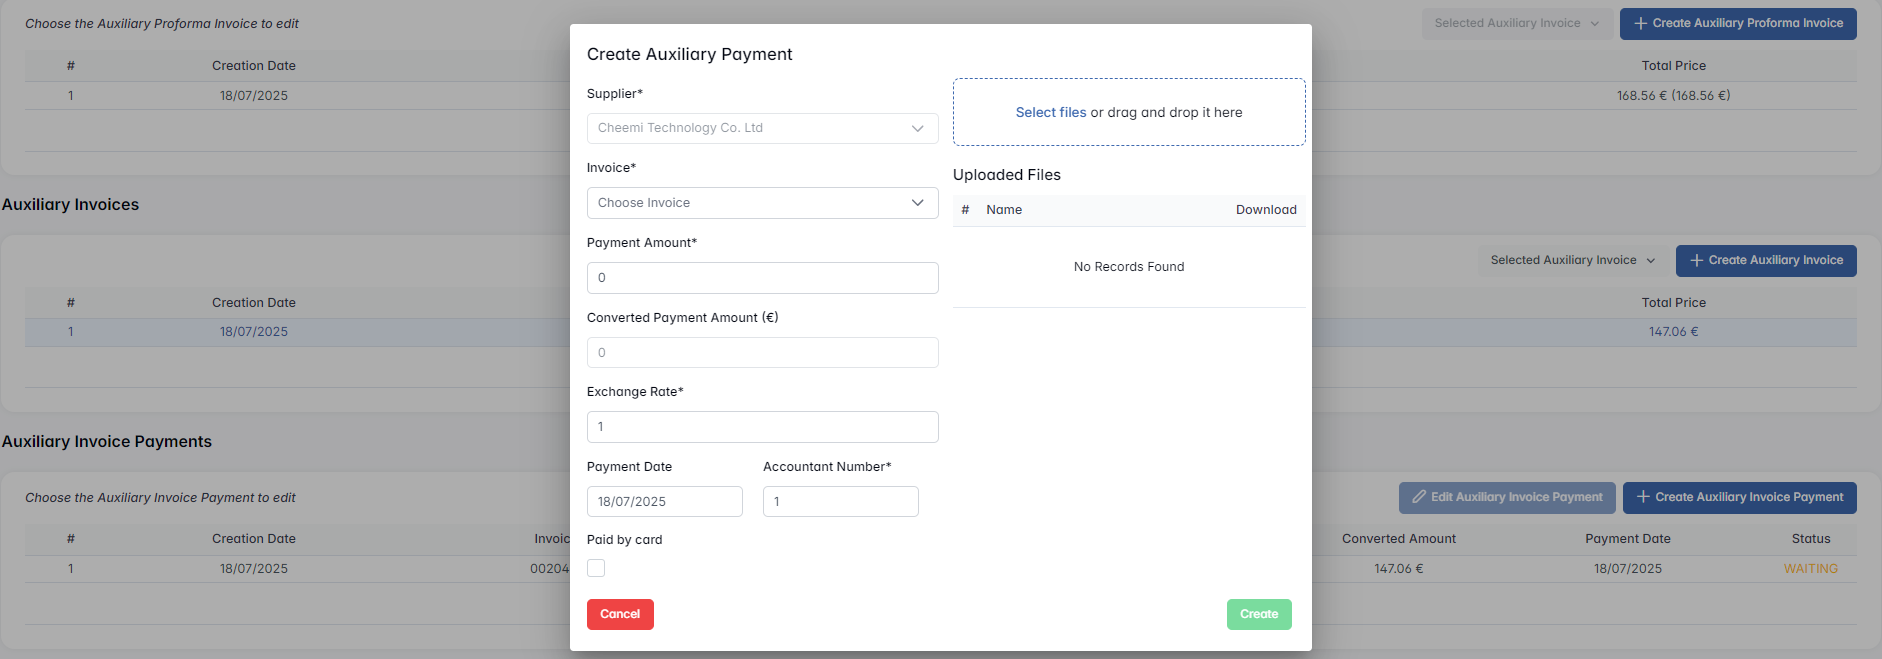Click the Select files link
The image size is (1882, 659).
coord(1050,113)
